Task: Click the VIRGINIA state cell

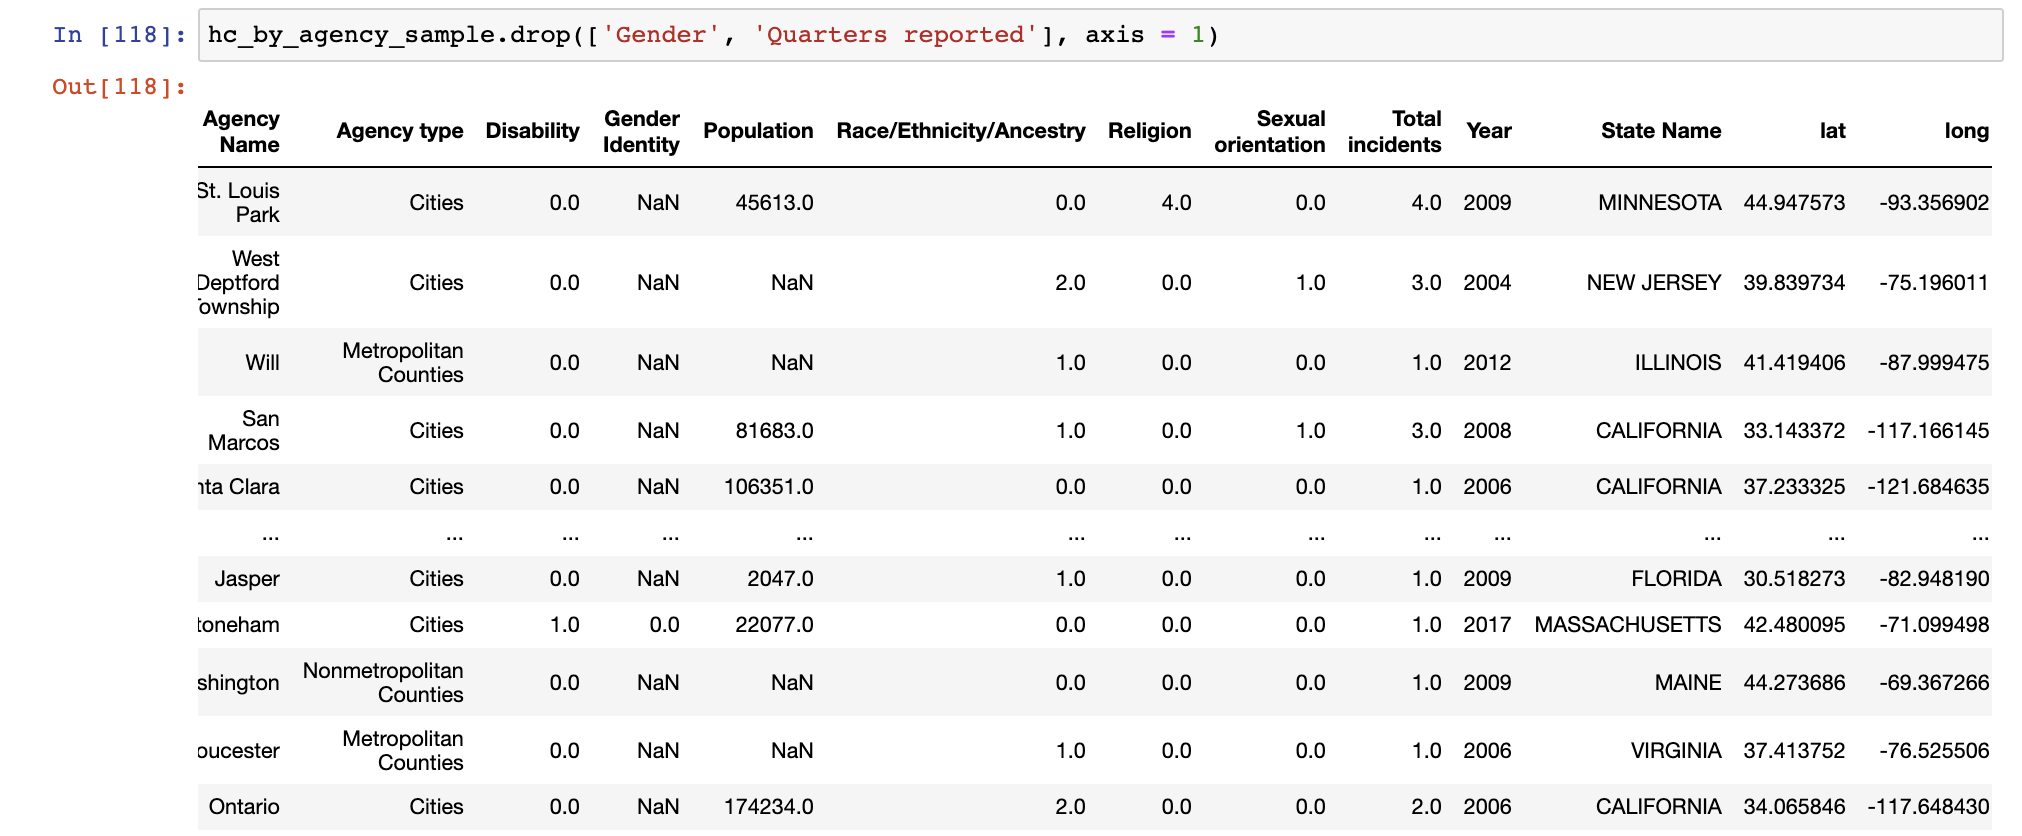Action: tap(1676, 751)
